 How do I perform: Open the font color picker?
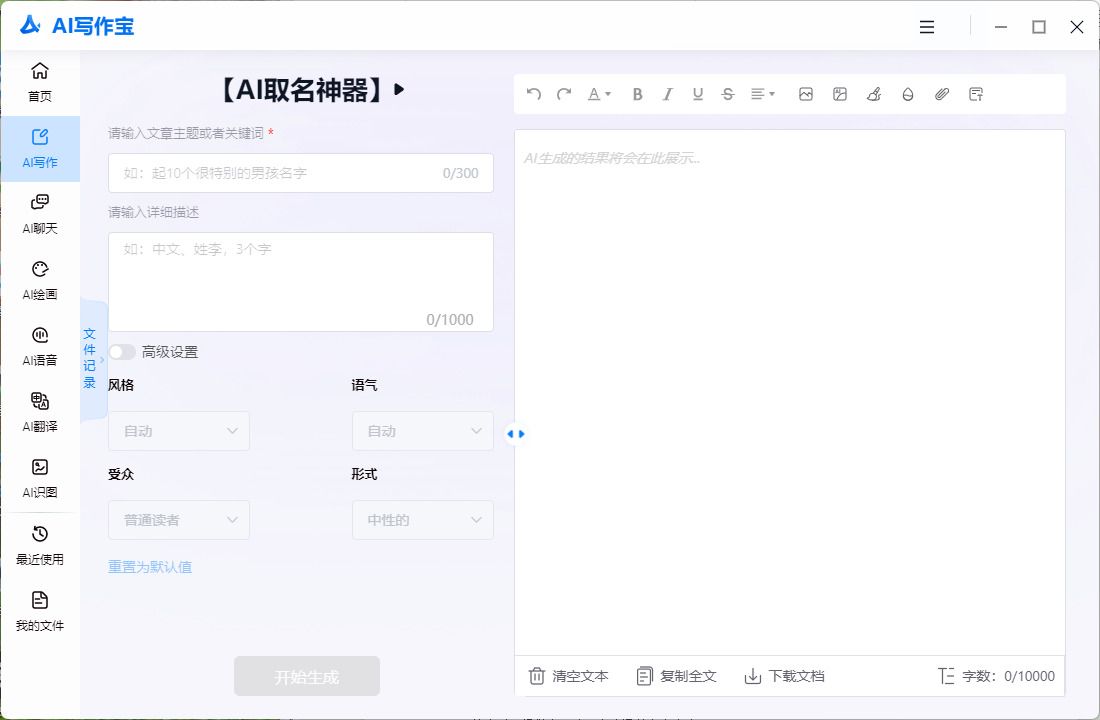coord(599,94)
